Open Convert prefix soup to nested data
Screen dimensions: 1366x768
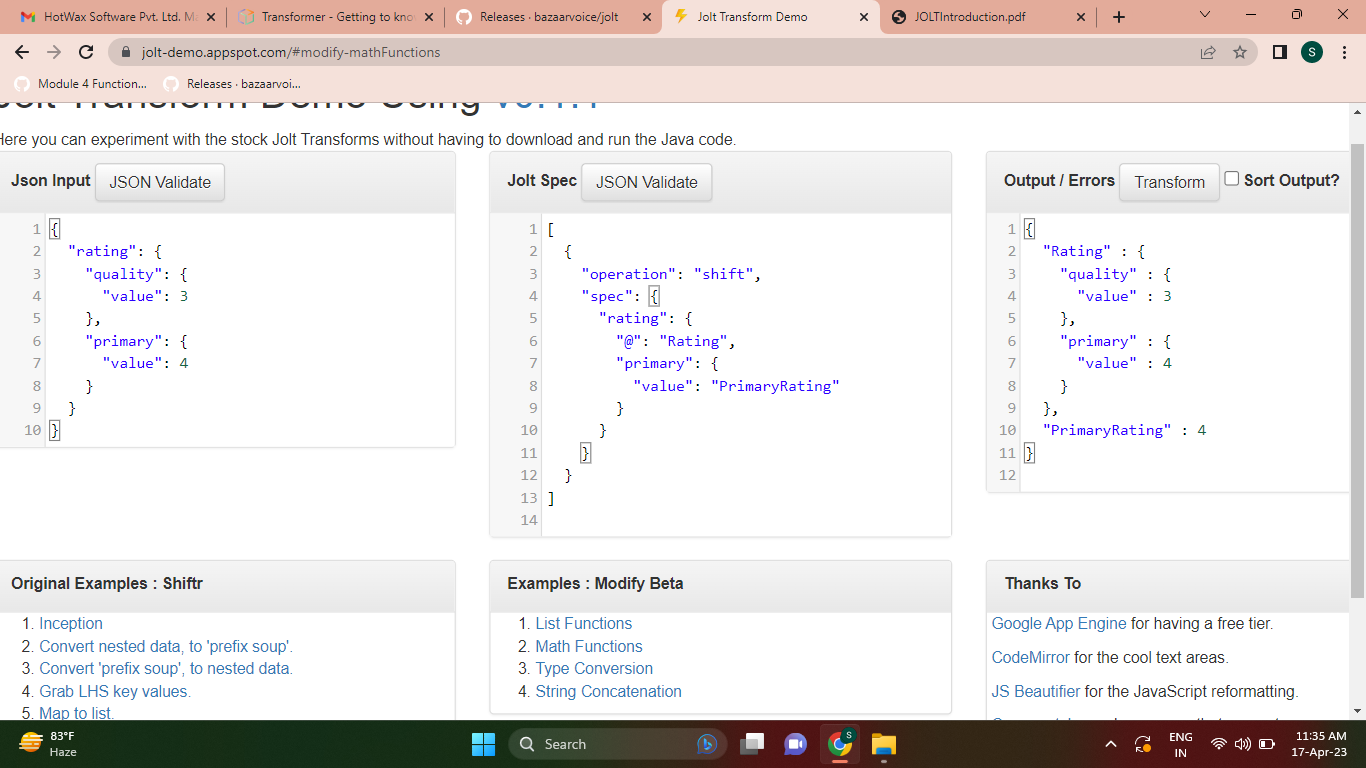[x=166, y=668]
